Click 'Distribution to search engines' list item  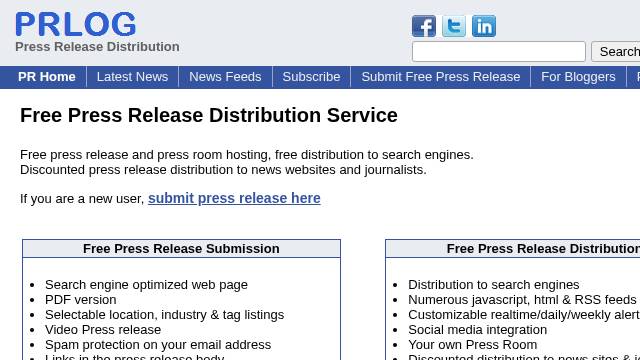[x=494, y=284]
